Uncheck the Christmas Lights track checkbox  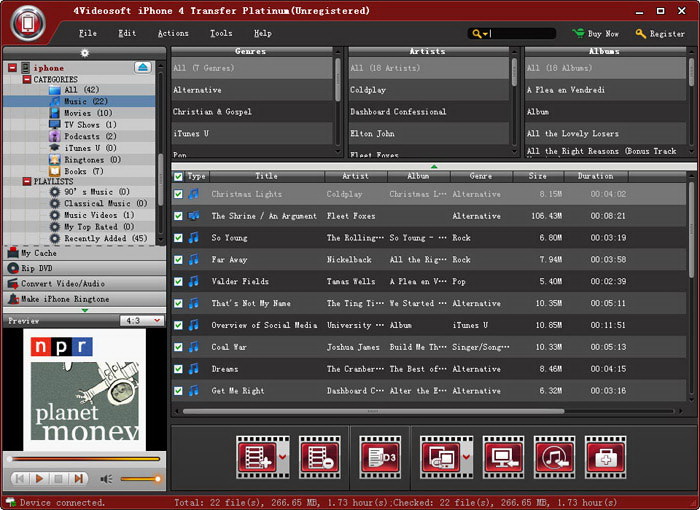178,194
